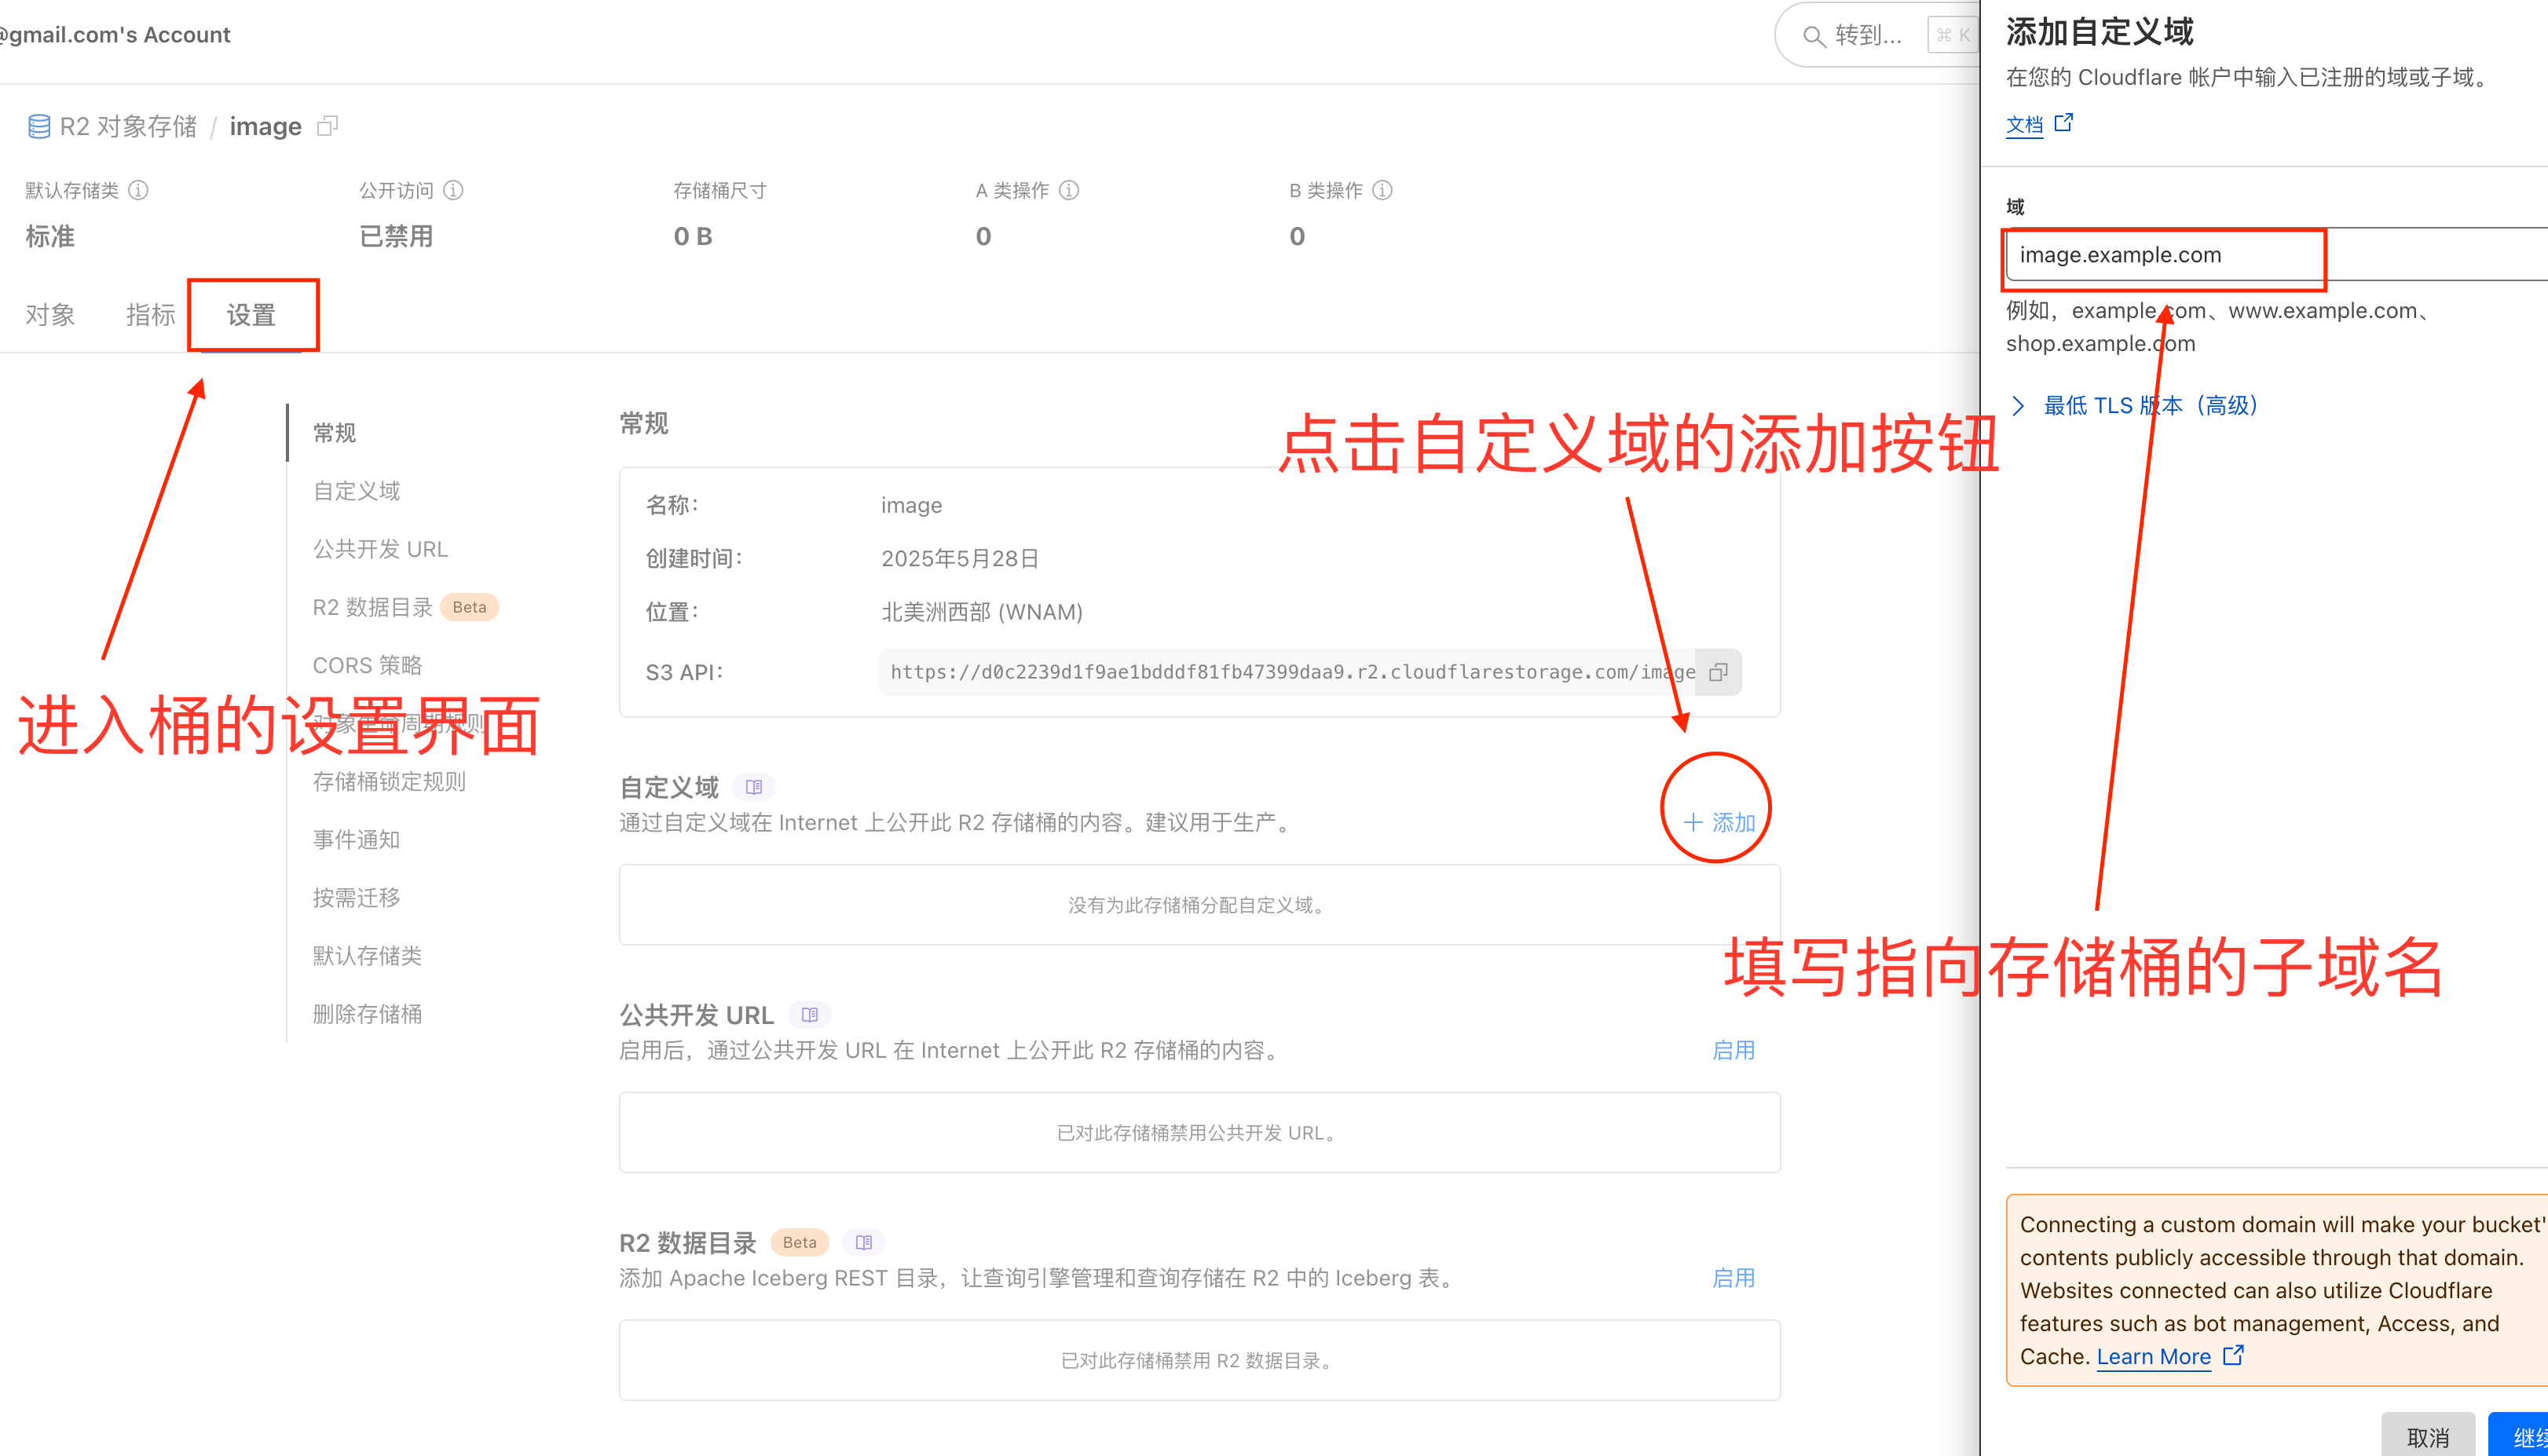Click the 转到... search box

1878,36
